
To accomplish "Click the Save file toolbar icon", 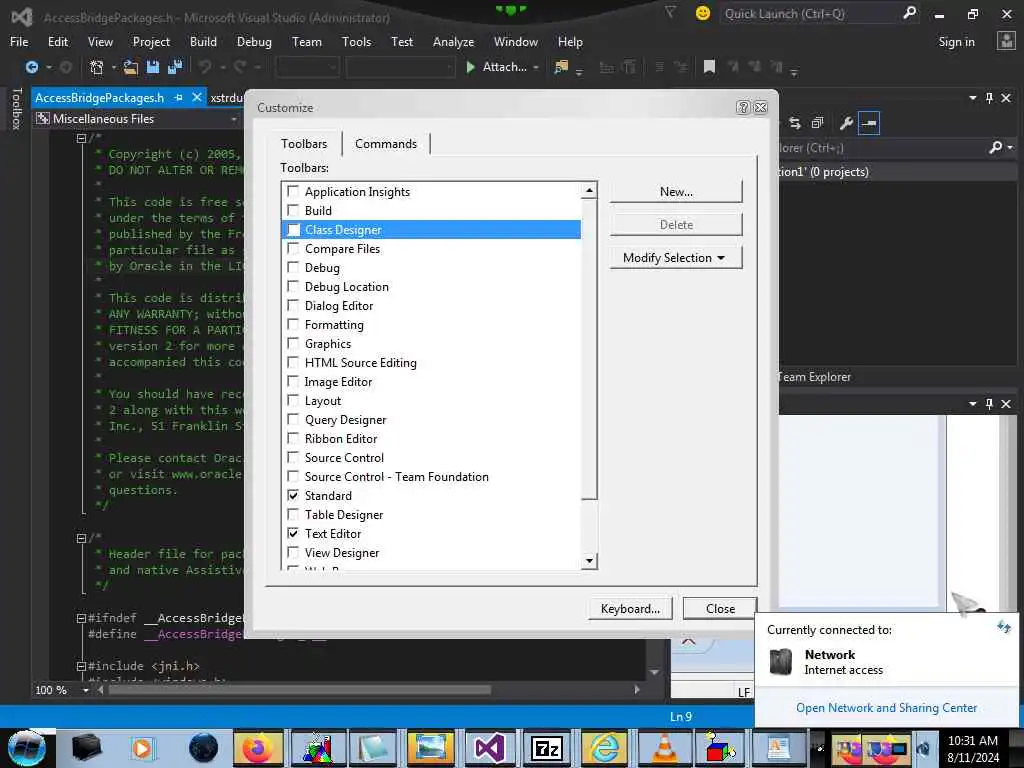I will pyautogui.click(x=153, y=67).
